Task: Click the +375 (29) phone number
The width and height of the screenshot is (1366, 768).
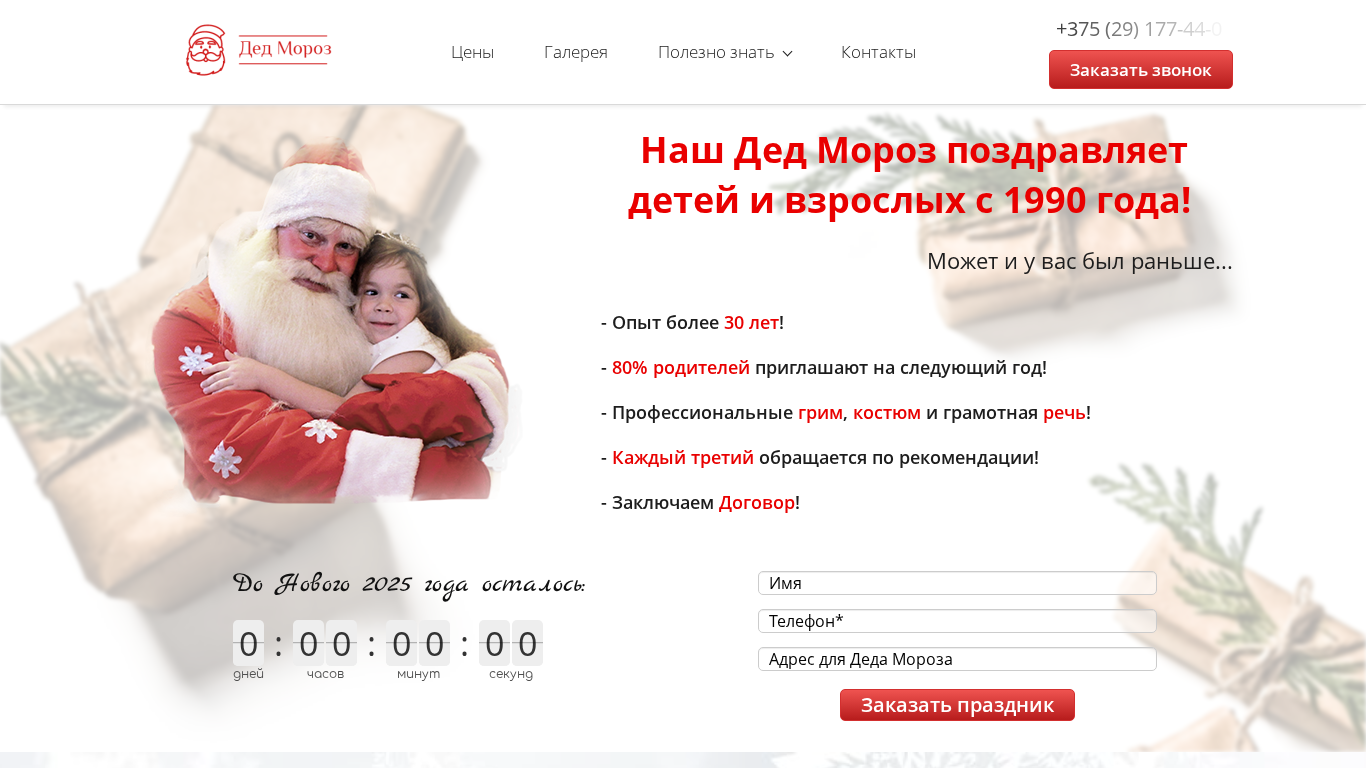Action: [x=1139, y=29]
